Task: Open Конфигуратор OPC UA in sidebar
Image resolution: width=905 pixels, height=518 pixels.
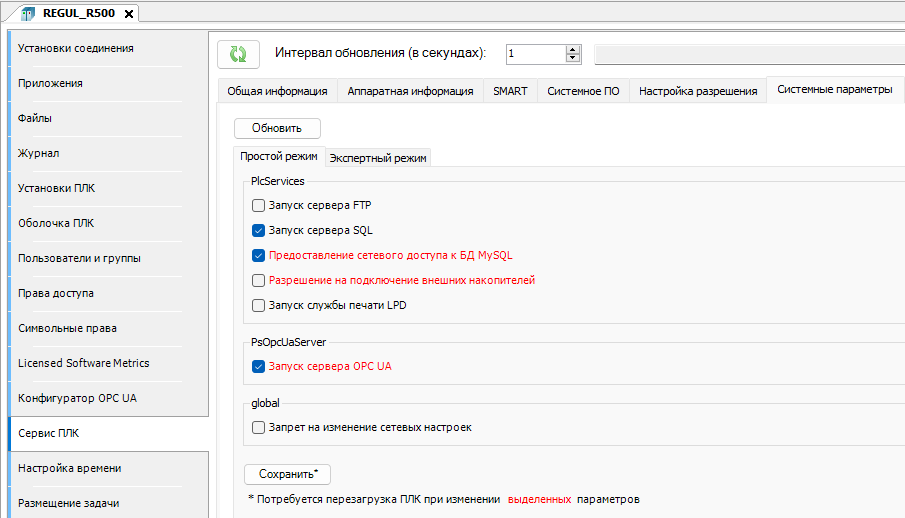Action: tap(78, 398)
